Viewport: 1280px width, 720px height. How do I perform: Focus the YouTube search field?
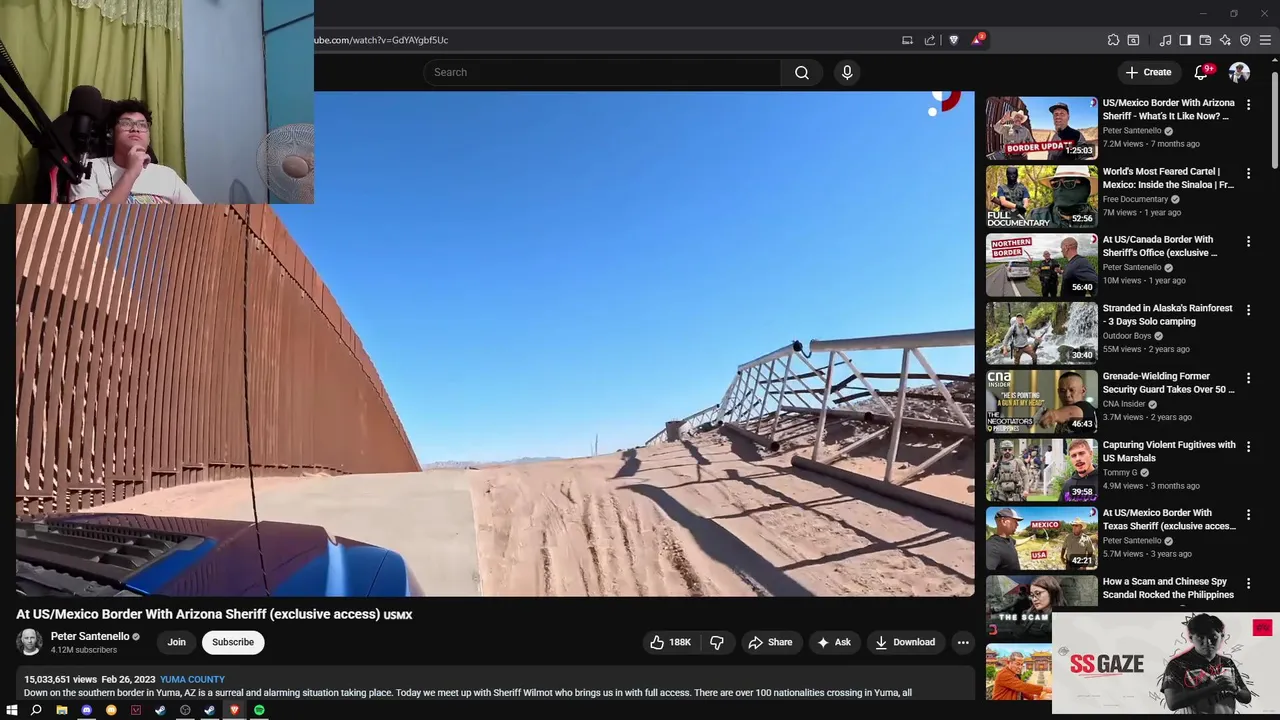[x=602, y=72]
